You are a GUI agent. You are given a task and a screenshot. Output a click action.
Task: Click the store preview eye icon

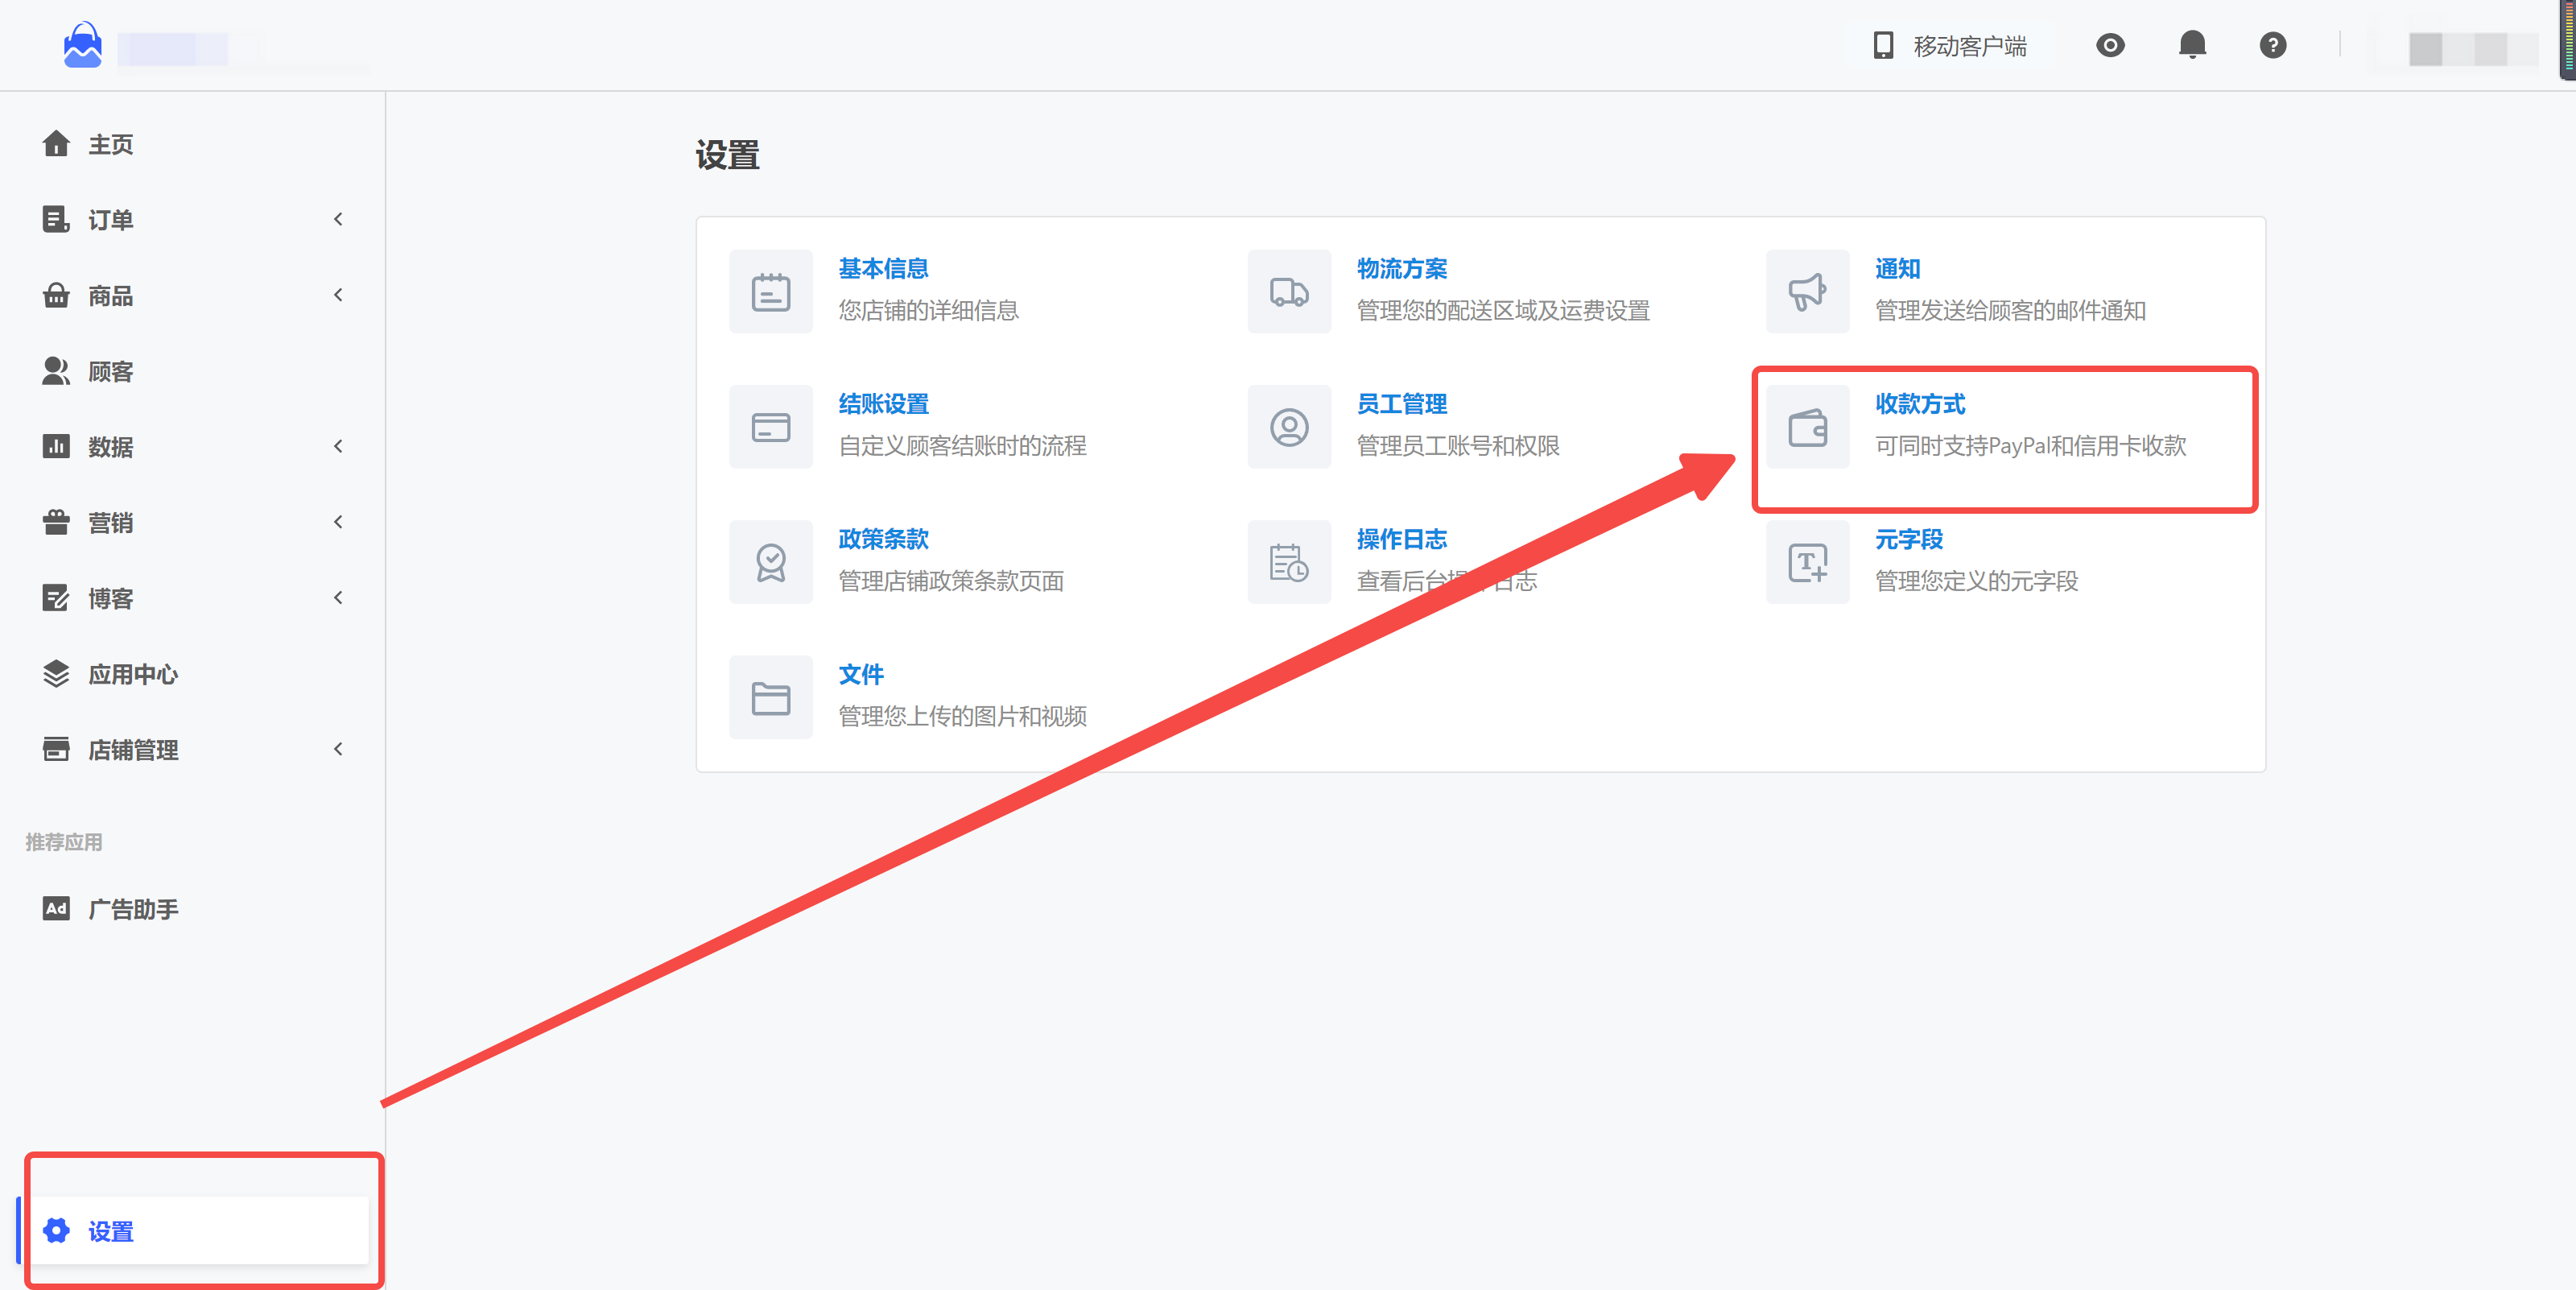[x=2110, y=45]
